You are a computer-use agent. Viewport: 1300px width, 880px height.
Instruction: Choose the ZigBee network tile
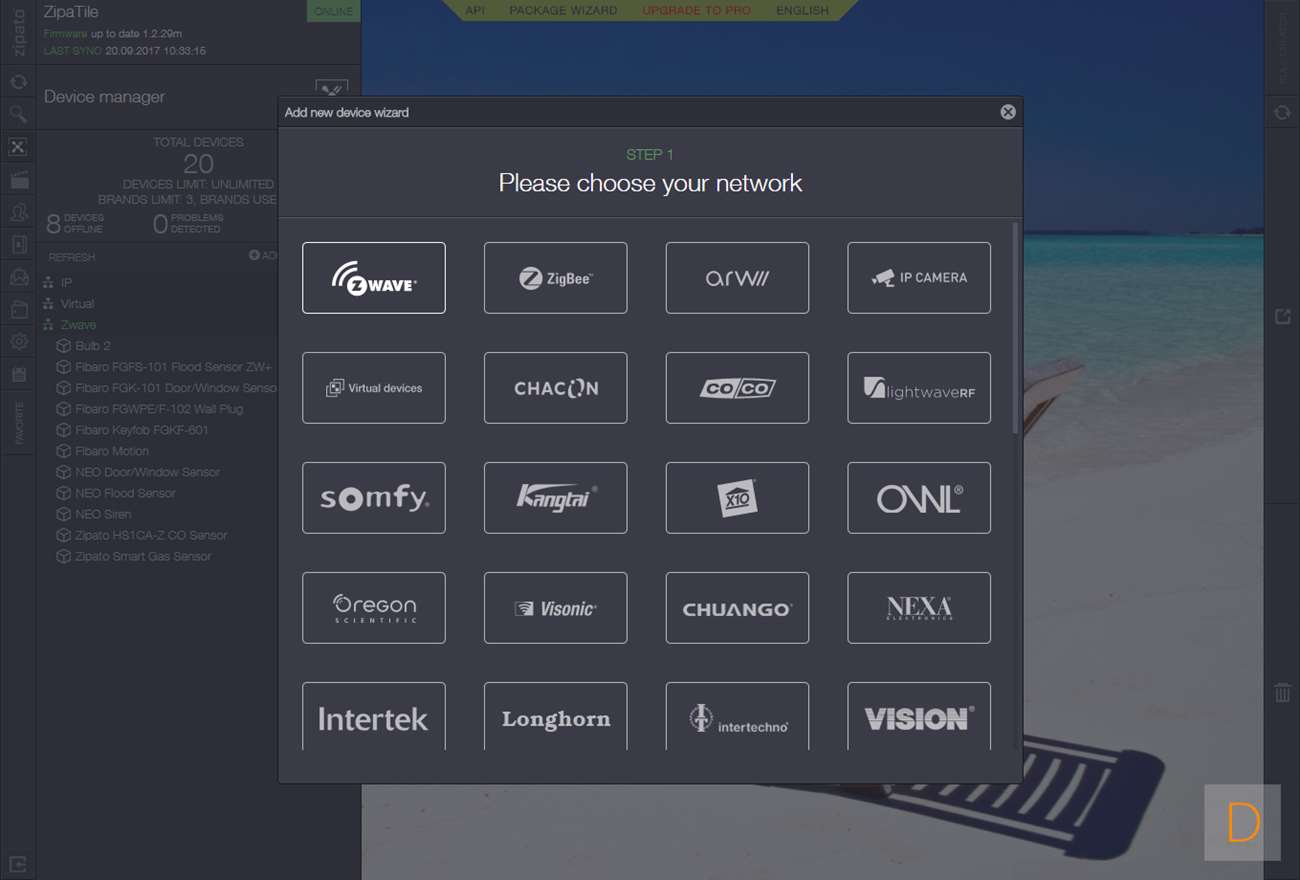[556, 278]
